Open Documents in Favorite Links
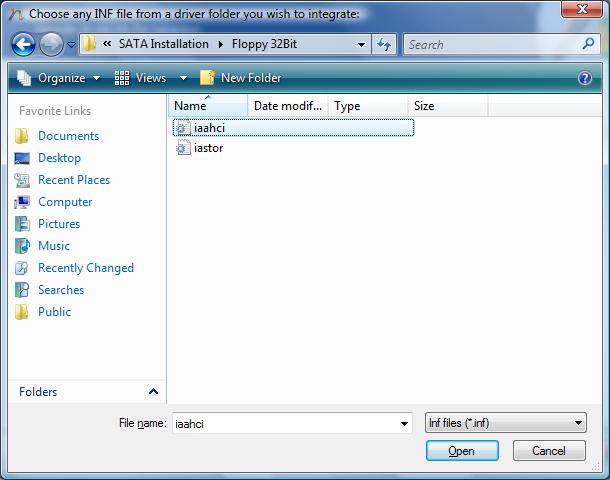Image resolution: width=610 pixels, height=480 pixels. click(68, 136)
